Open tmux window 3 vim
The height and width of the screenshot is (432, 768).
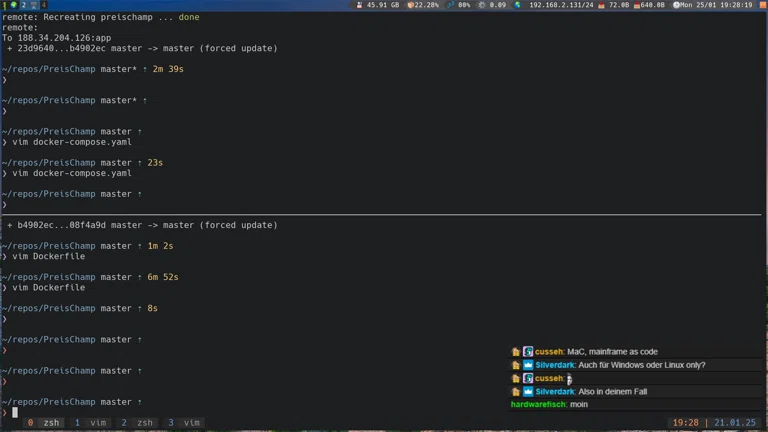pyautogui.click(x=184, y=423)
